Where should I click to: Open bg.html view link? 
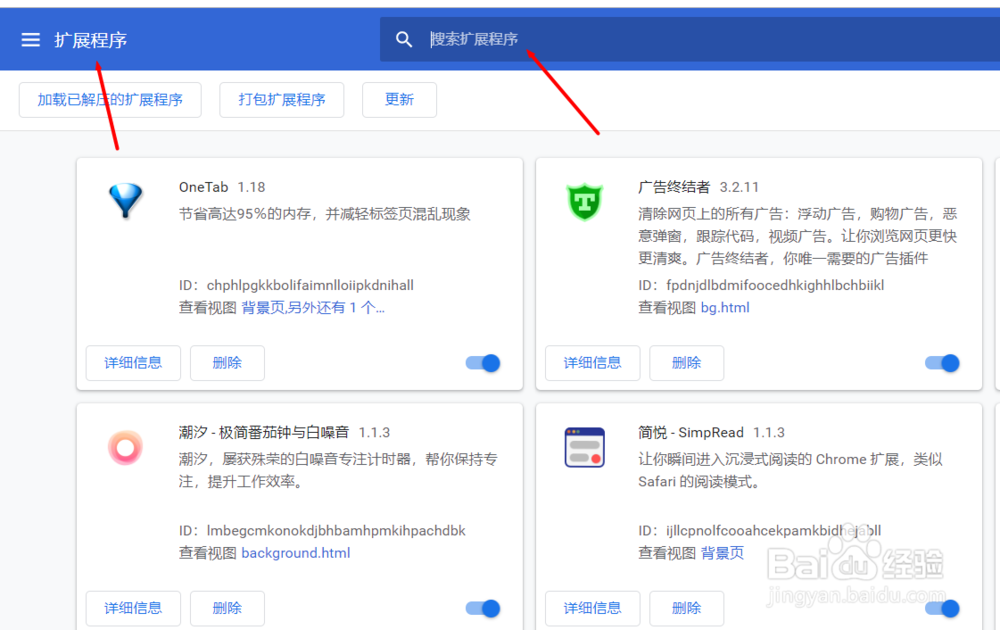click(725, 308)
